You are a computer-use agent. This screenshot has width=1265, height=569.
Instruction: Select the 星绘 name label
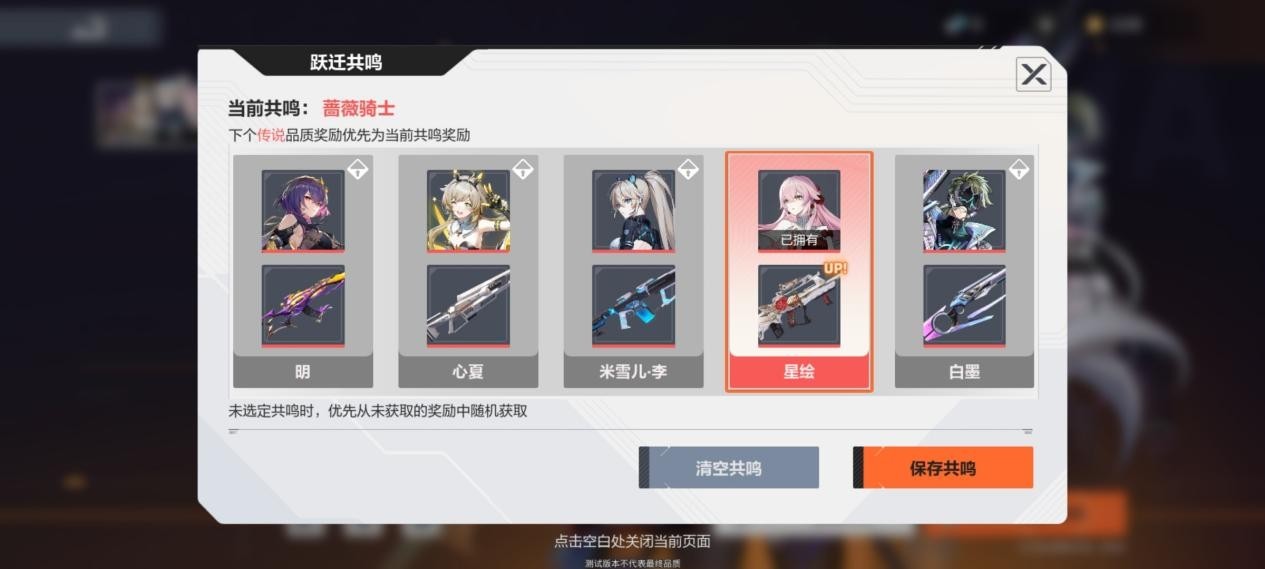(x=799, y=372)
